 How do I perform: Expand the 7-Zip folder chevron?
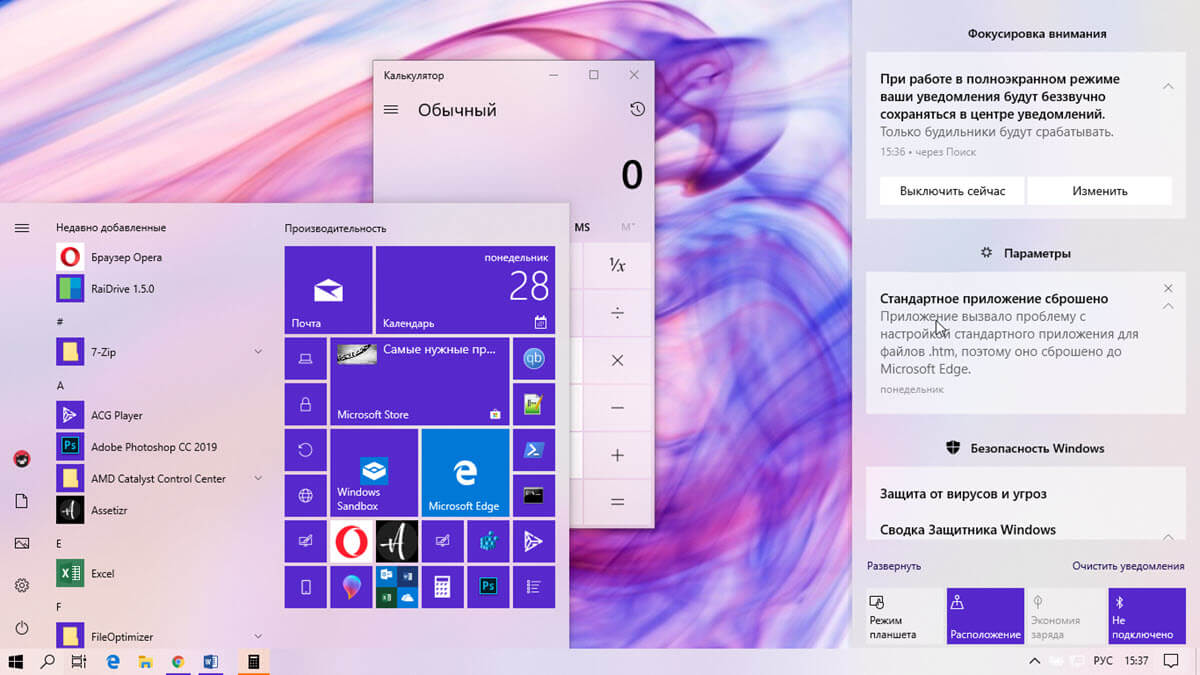(x=258, y=352)
